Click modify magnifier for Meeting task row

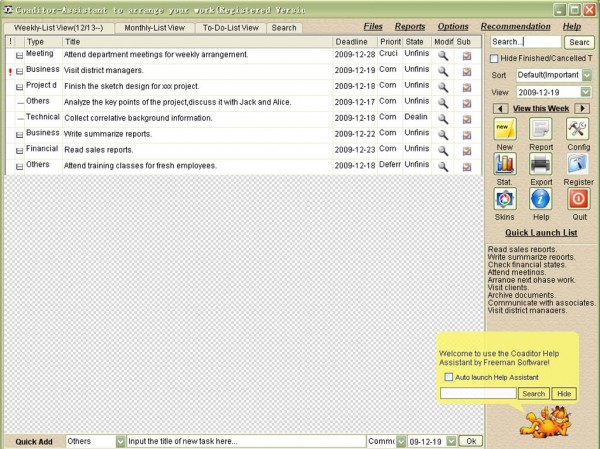tap(443, 55)
